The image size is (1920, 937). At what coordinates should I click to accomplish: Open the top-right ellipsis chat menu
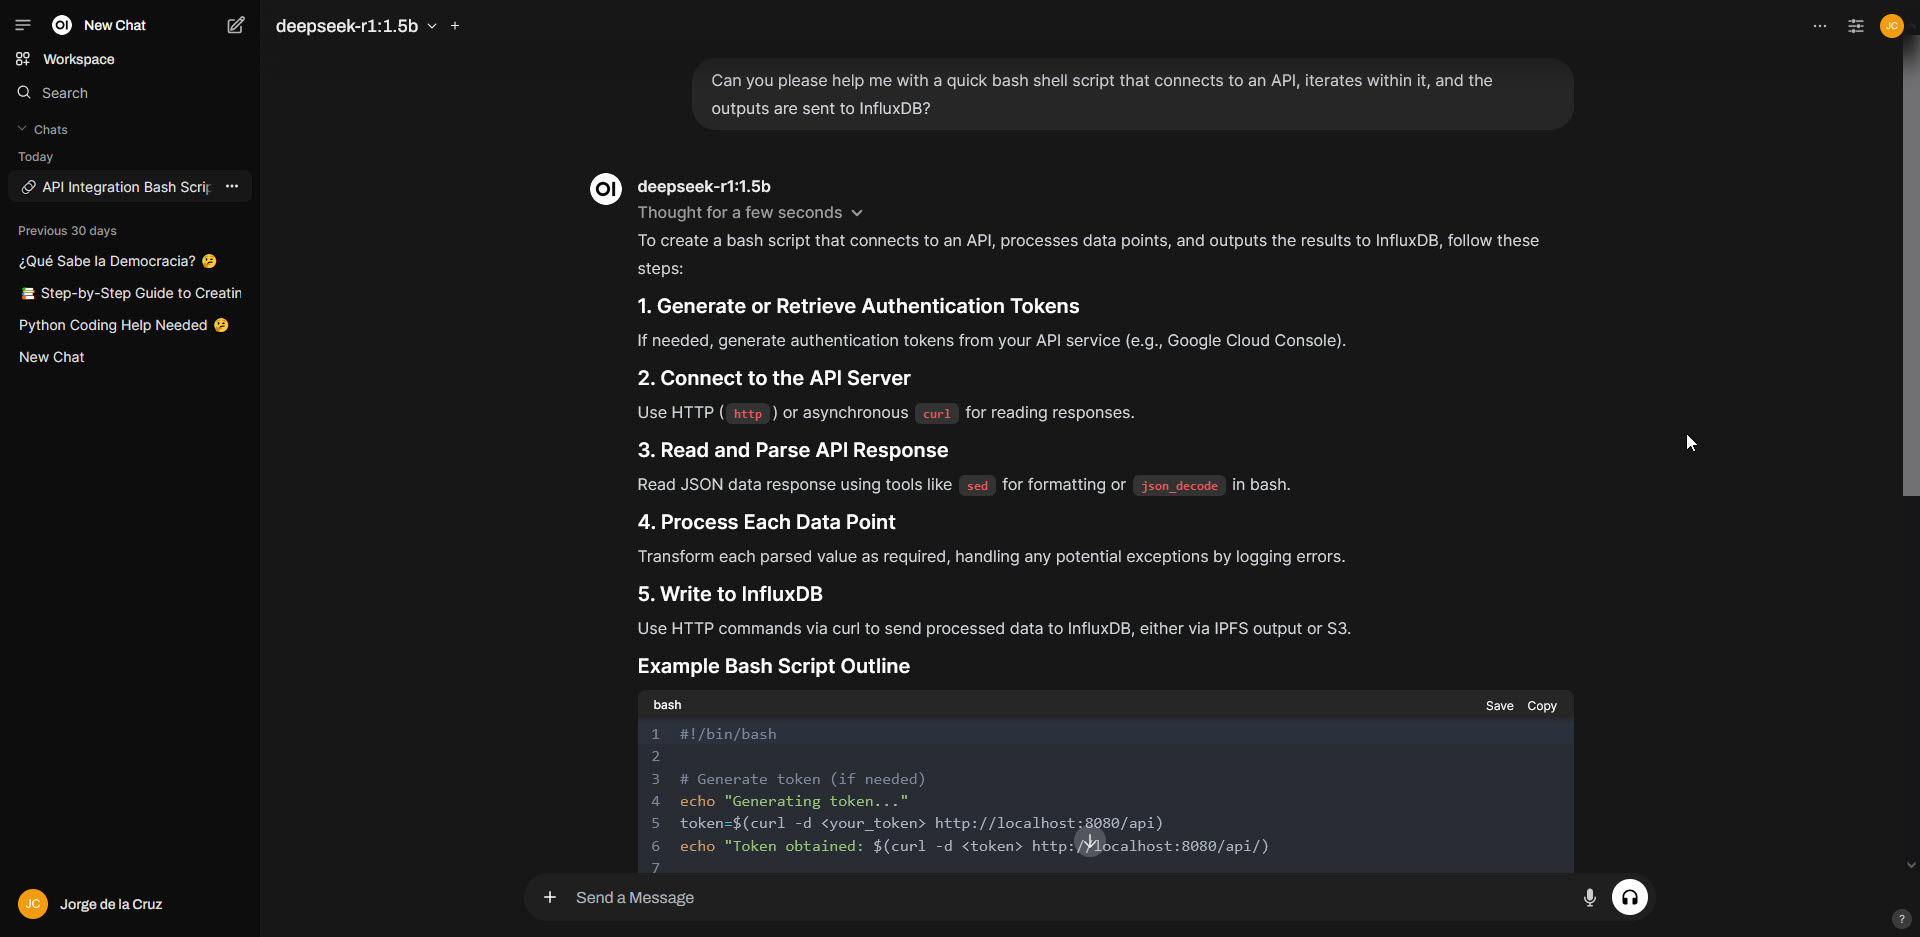click(x=1820, y=26)
